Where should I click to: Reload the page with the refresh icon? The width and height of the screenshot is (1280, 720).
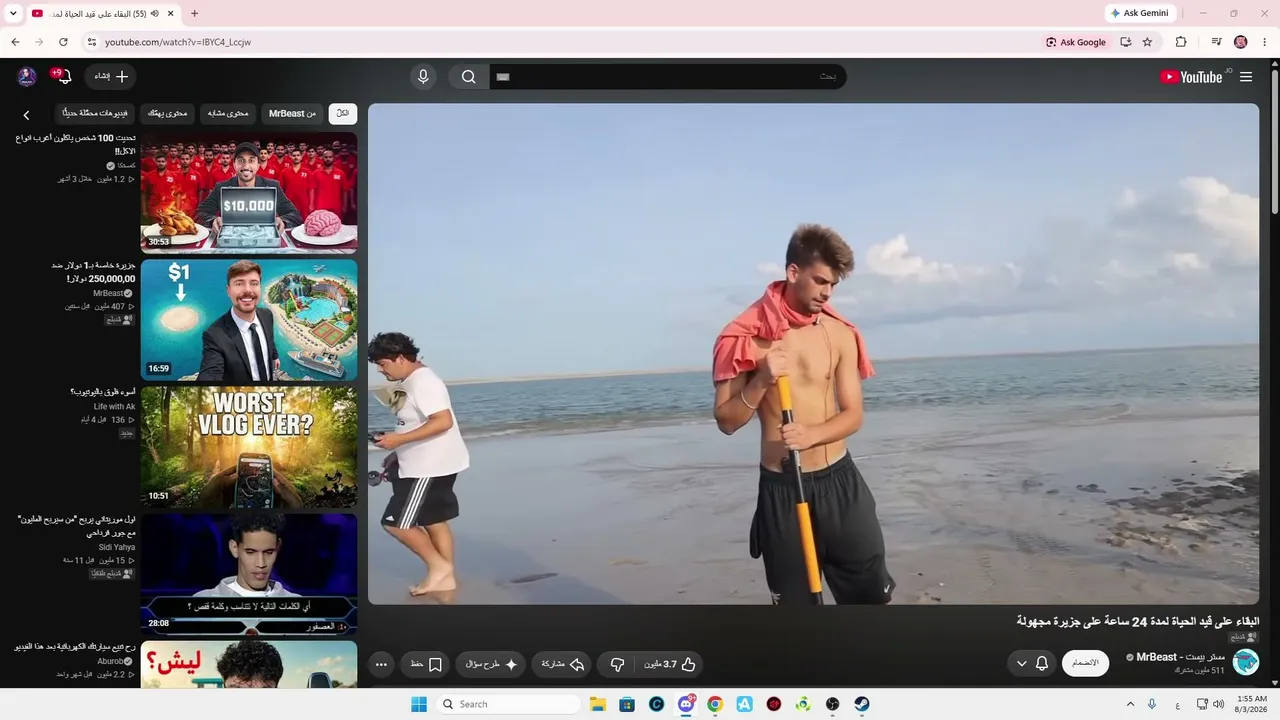(x=63, y=42)
